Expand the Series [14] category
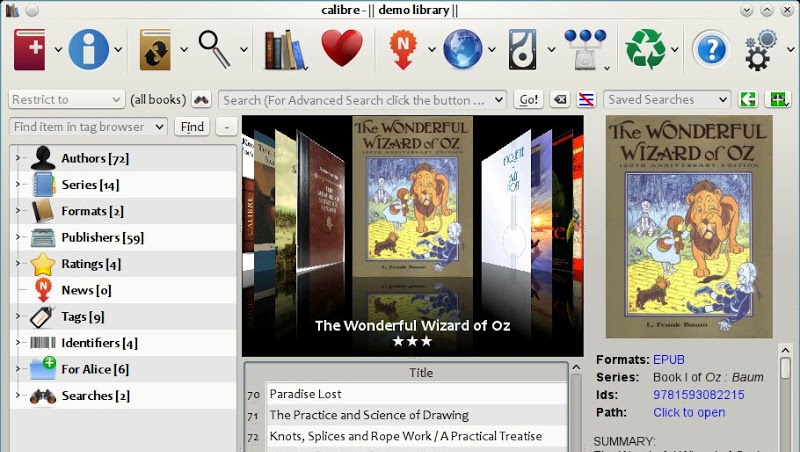The image size is (800, 452). click(17, 184)
